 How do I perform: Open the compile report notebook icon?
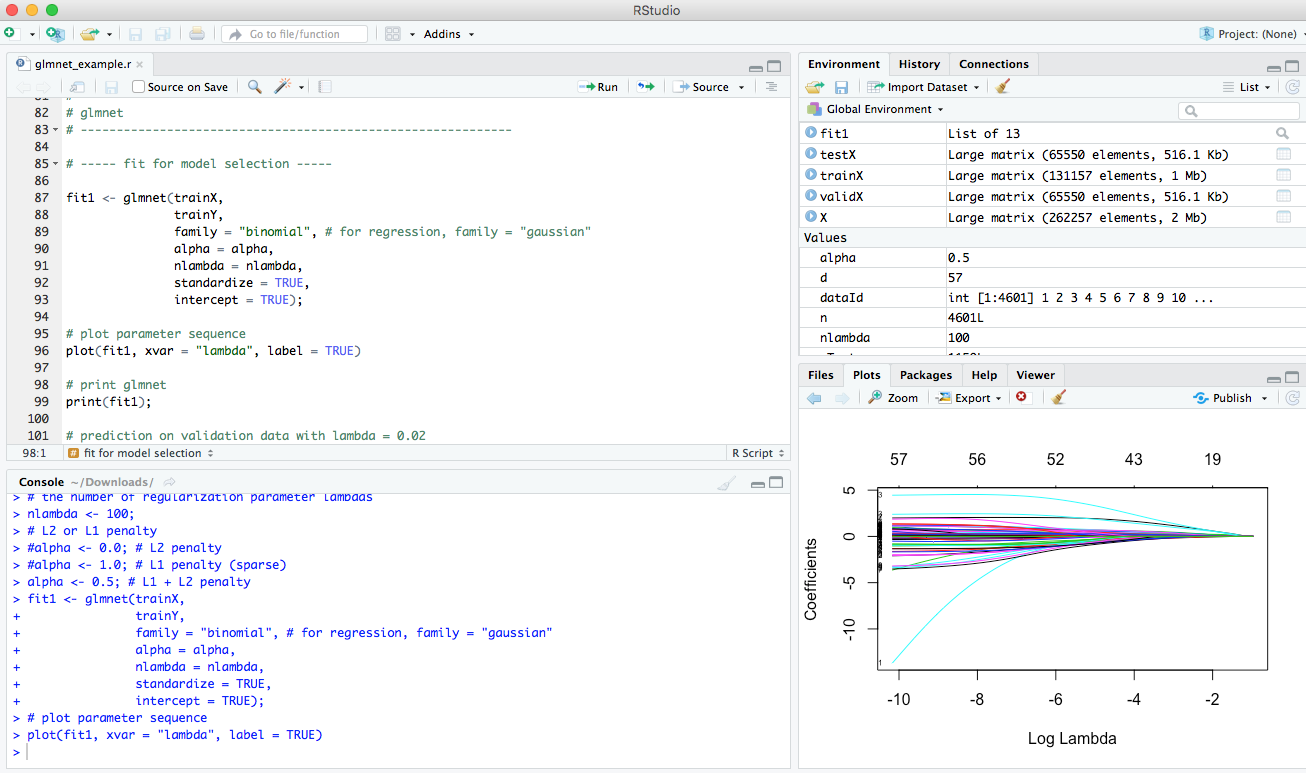point(324,87)
